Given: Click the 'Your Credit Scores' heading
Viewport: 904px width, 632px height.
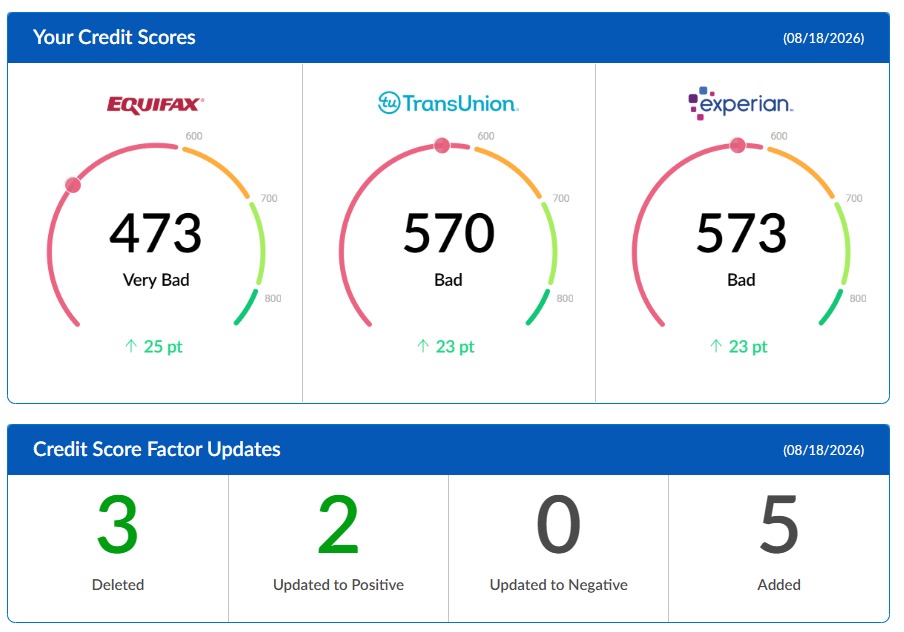Looking at the screenshot, I should coord(114,37).
